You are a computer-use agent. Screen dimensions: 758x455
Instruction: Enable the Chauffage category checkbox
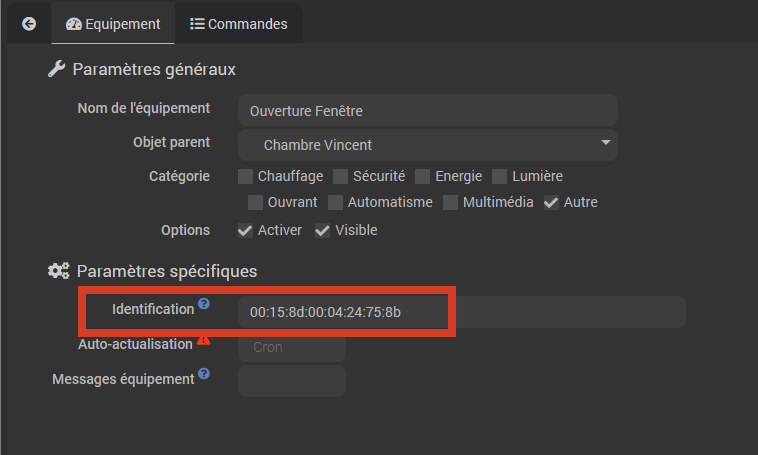pos(246,177)
